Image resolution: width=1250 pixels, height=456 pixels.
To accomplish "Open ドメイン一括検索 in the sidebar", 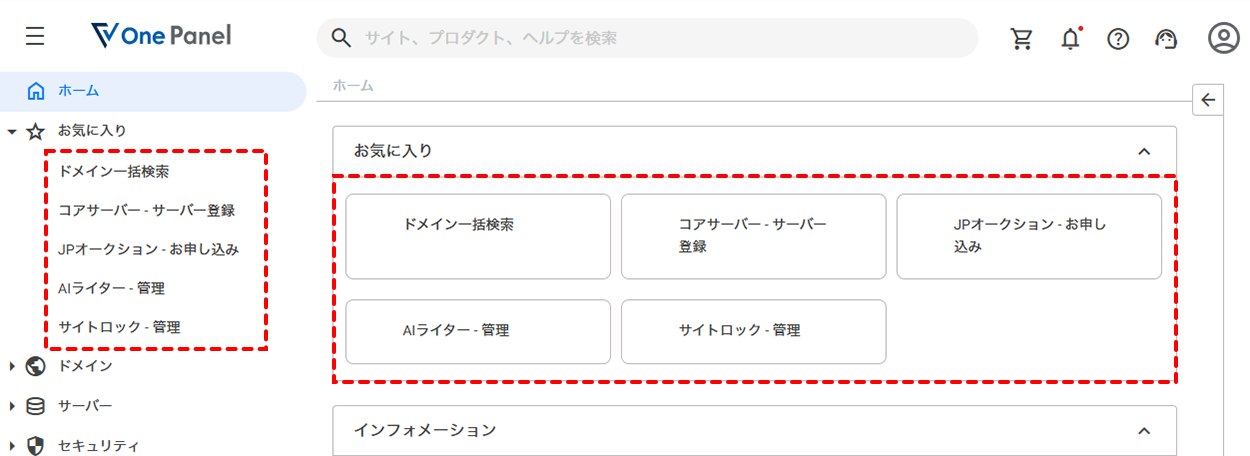I will point(114,171).
